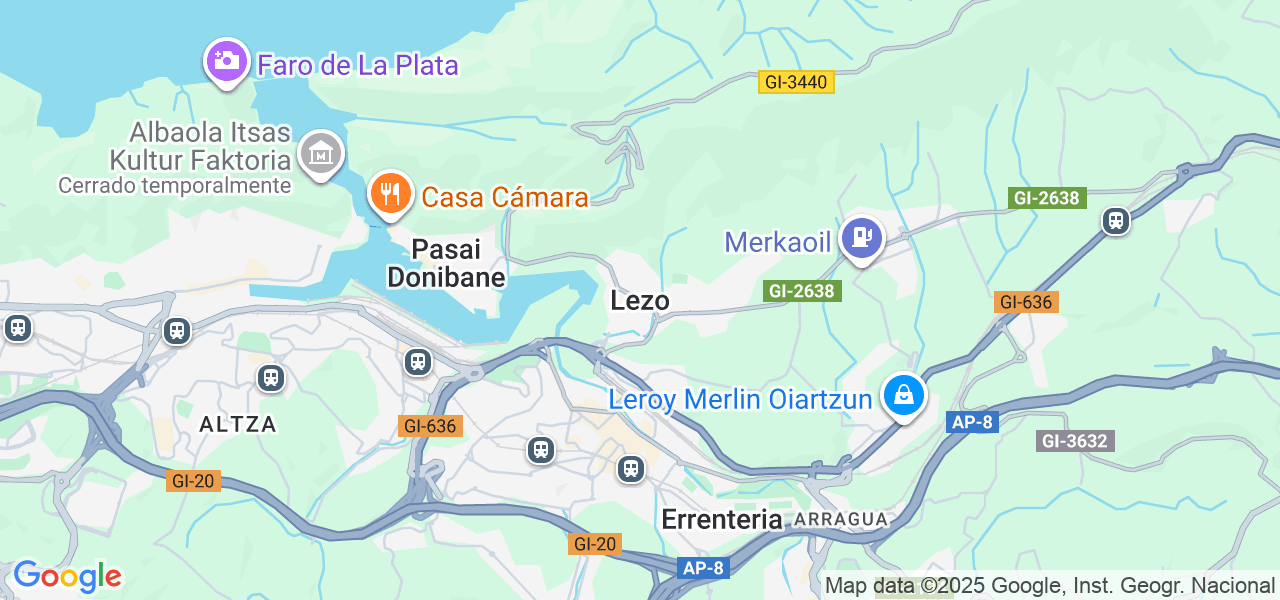Select the train station icon near GI-2638 top right
This screenshot has height=600, width=1280.
1116,221
